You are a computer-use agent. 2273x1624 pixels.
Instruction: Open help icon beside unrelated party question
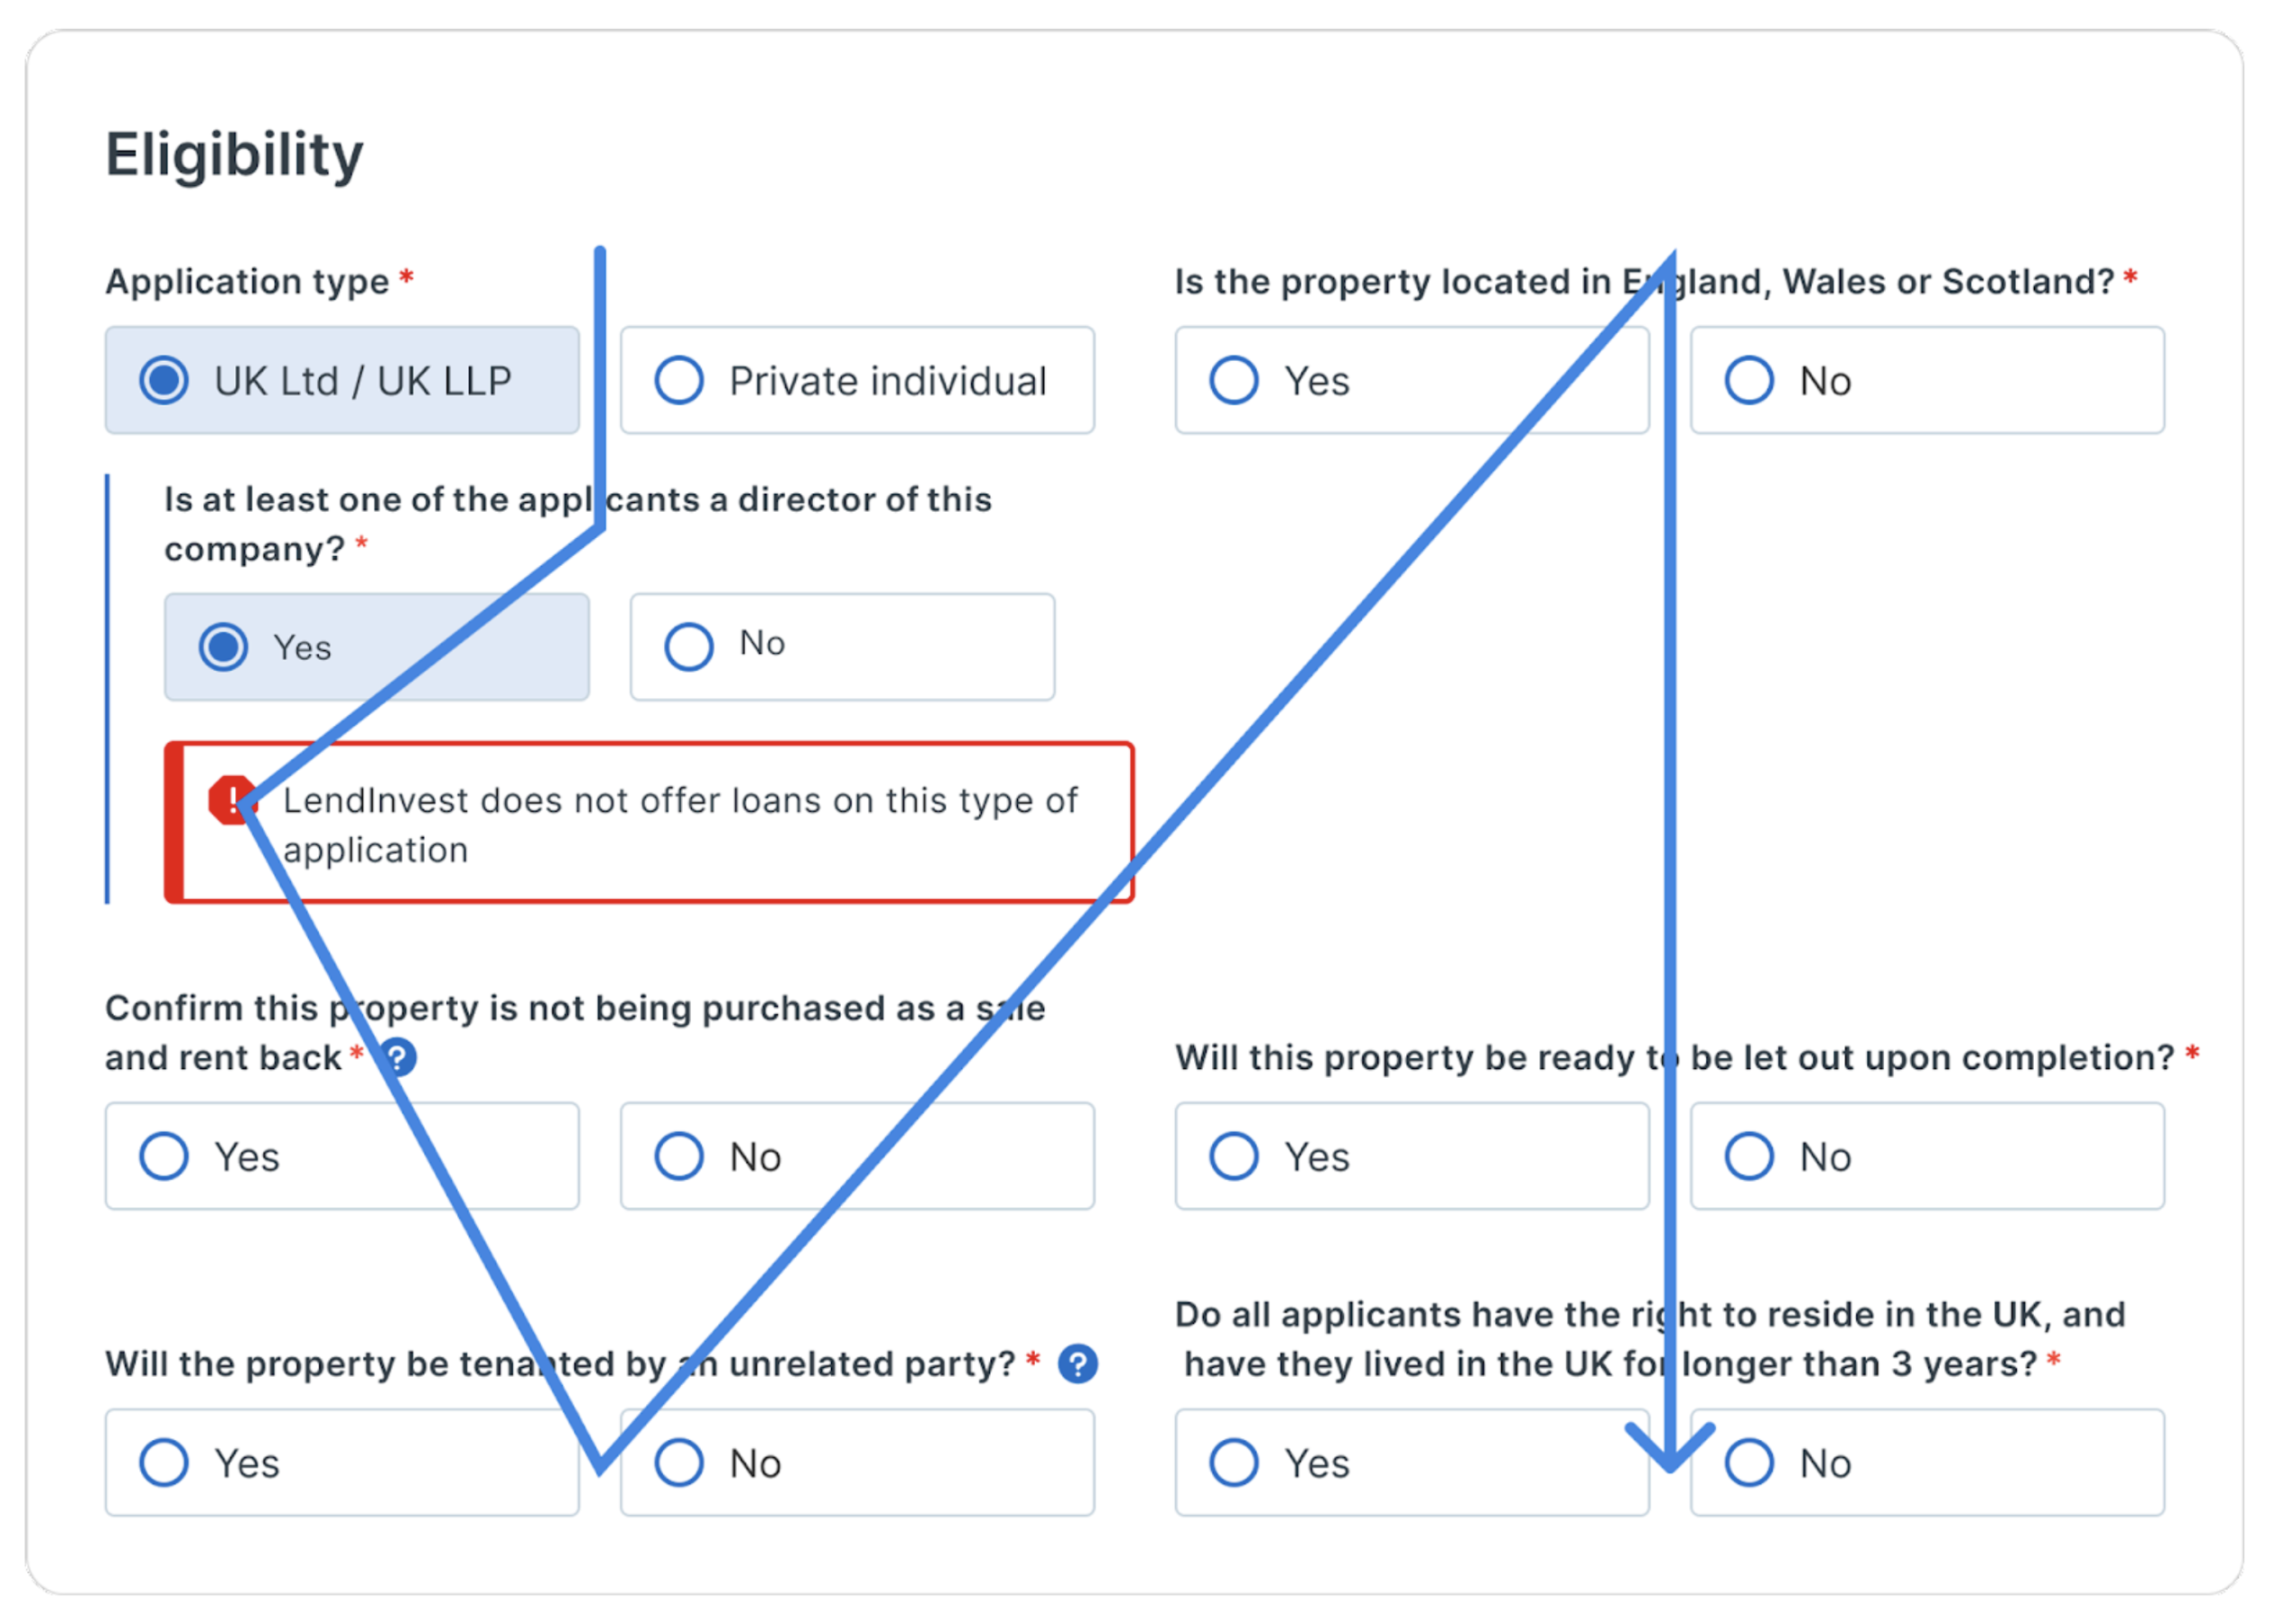click(1078, 1364)
